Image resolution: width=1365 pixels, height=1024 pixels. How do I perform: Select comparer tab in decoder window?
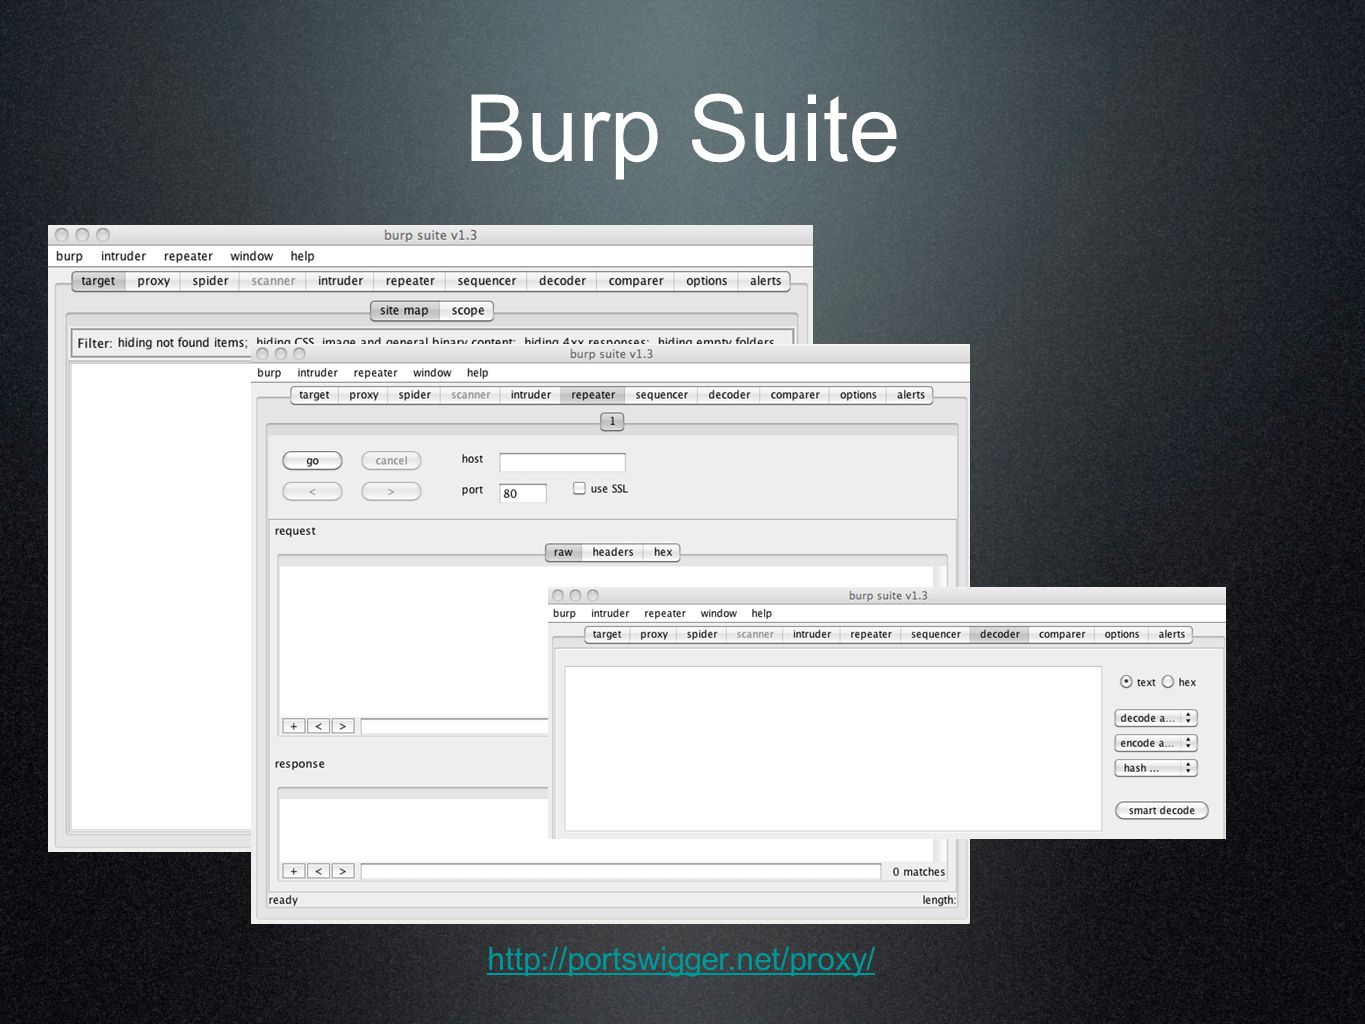[x=1061, y=634]
